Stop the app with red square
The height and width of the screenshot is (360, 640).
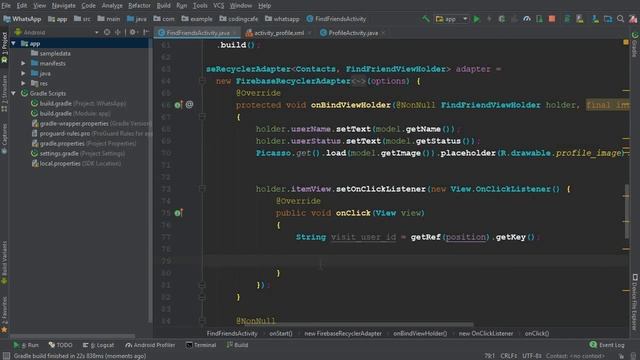(552, 19)
